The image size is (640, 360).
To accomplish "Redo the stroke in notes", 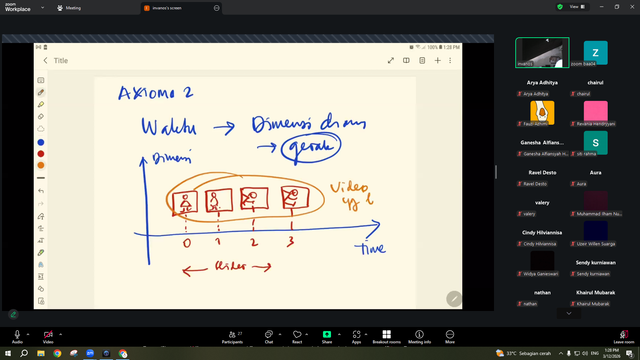I will pyautogui.click(x=41, y=204).
